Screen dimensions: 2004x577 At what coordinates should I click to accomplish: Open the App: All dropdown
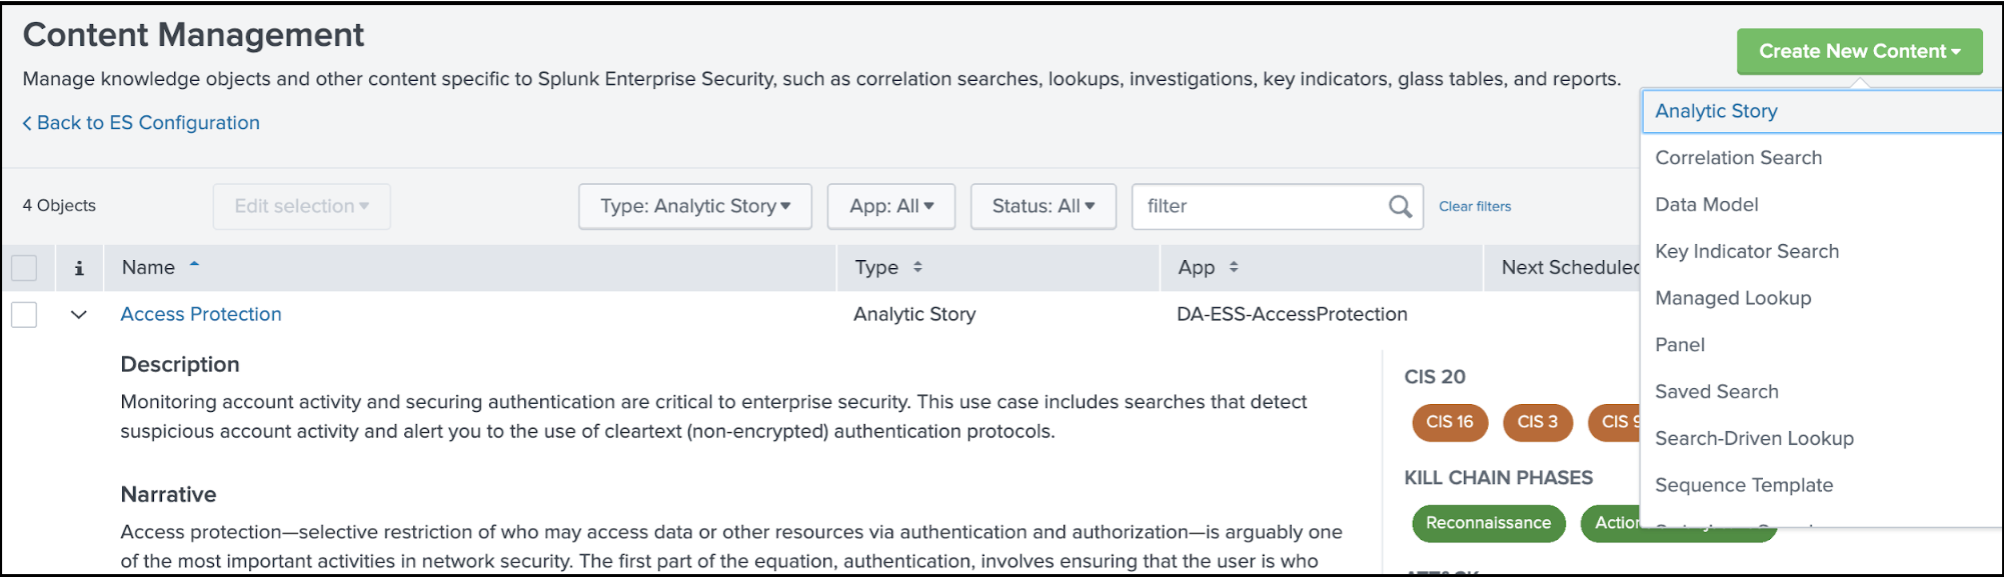coord(891,206)
